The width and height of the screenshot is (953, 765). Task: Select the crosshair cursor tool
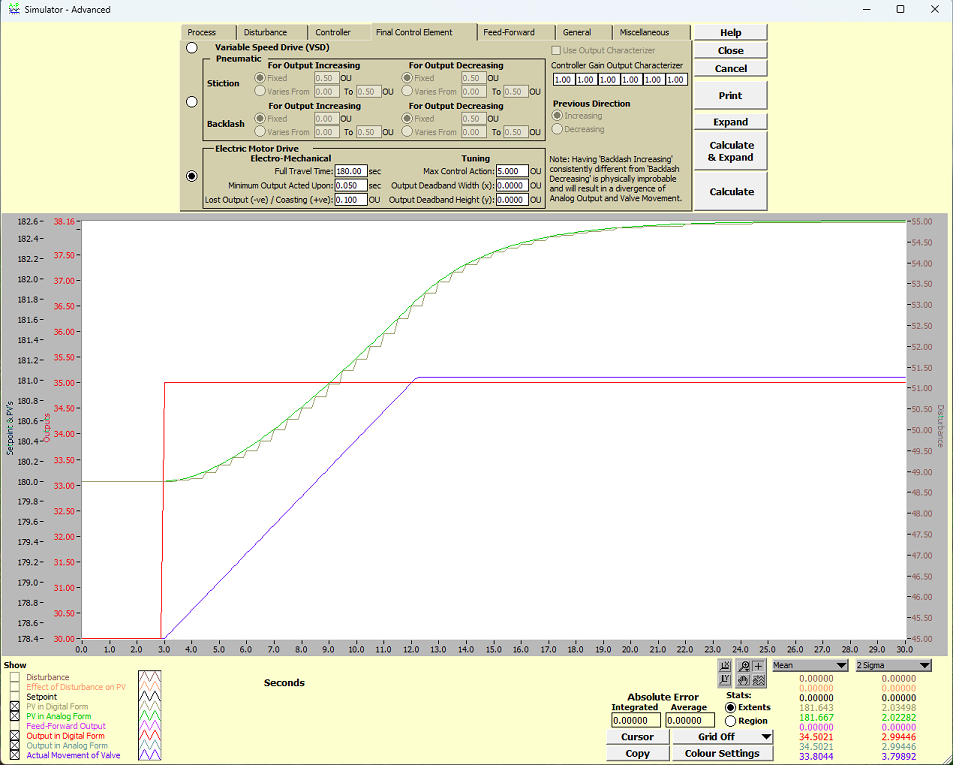click(758, 665)
